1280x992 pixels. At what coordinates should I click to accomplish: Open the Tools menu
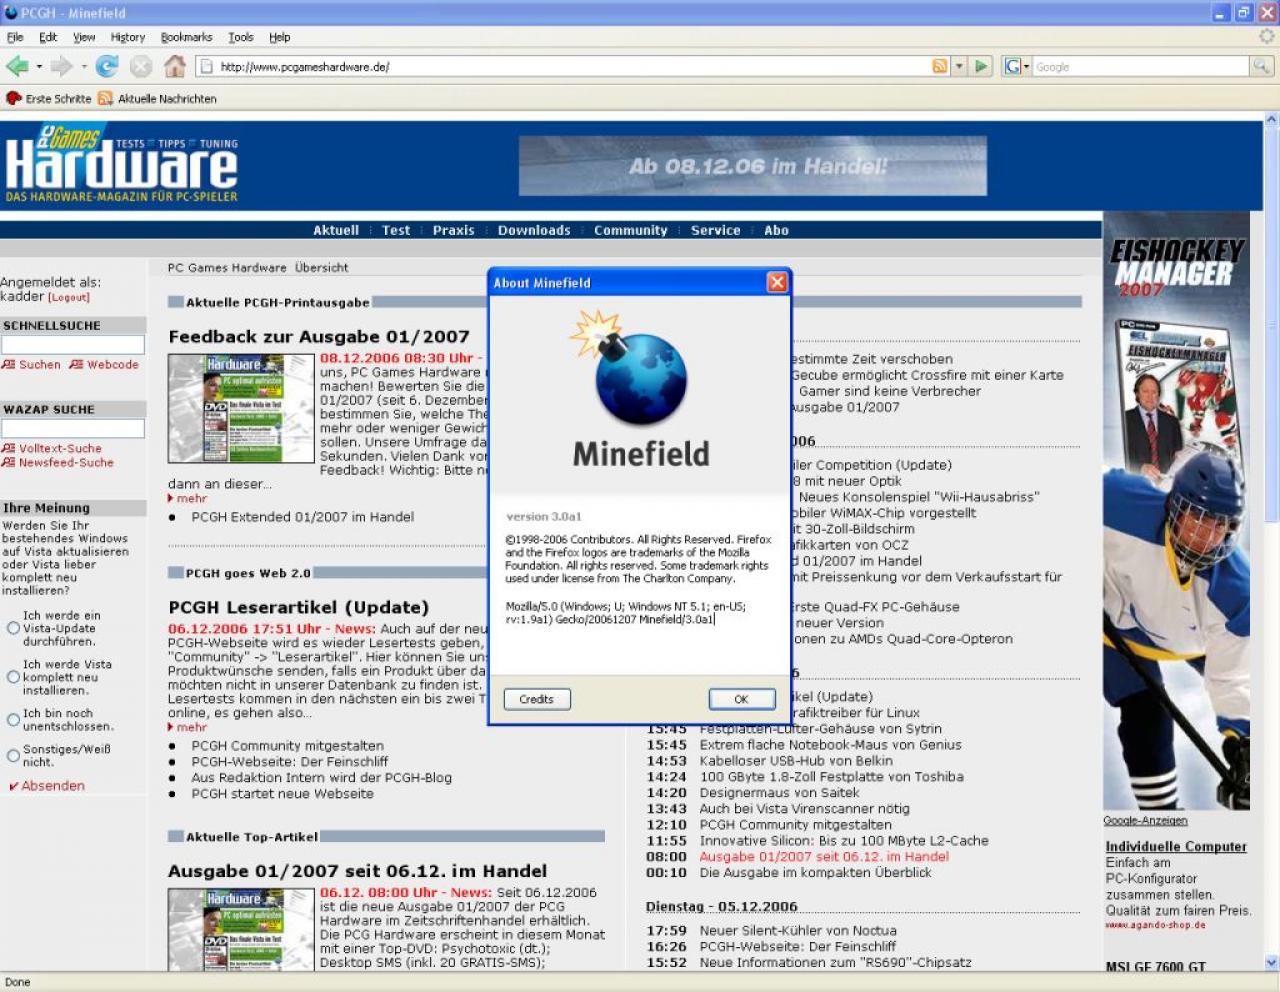tap(241, 37)
